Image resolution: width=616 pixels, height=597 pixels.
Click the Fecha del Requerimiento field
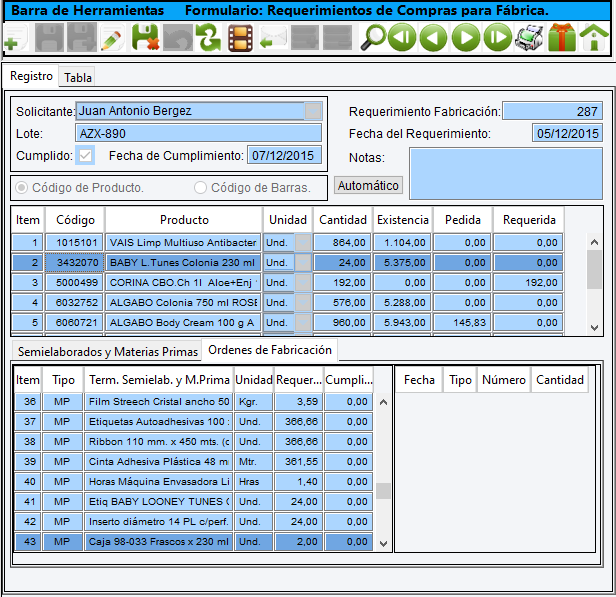(567, 134)
